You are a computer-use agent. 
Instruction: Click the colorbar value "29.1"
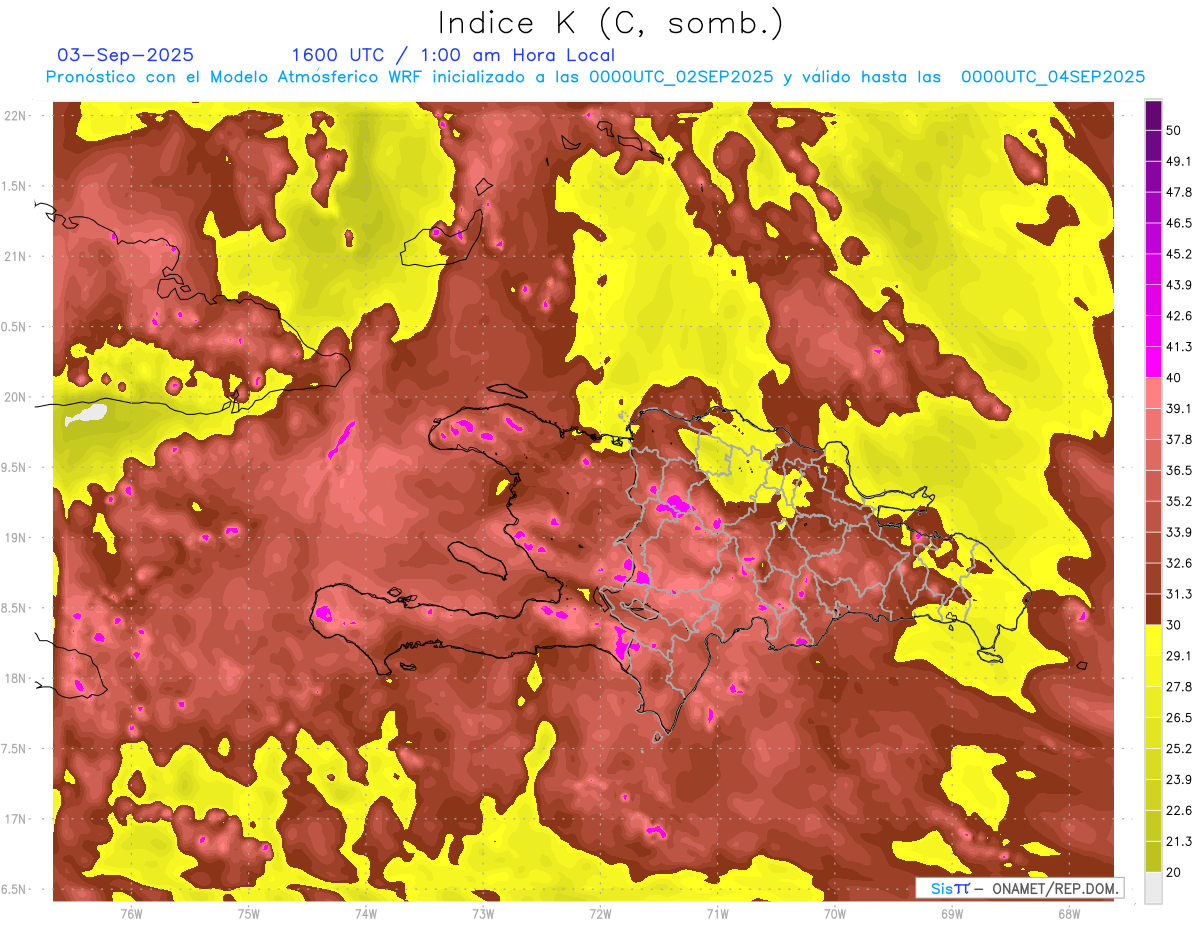point(1178,656)
